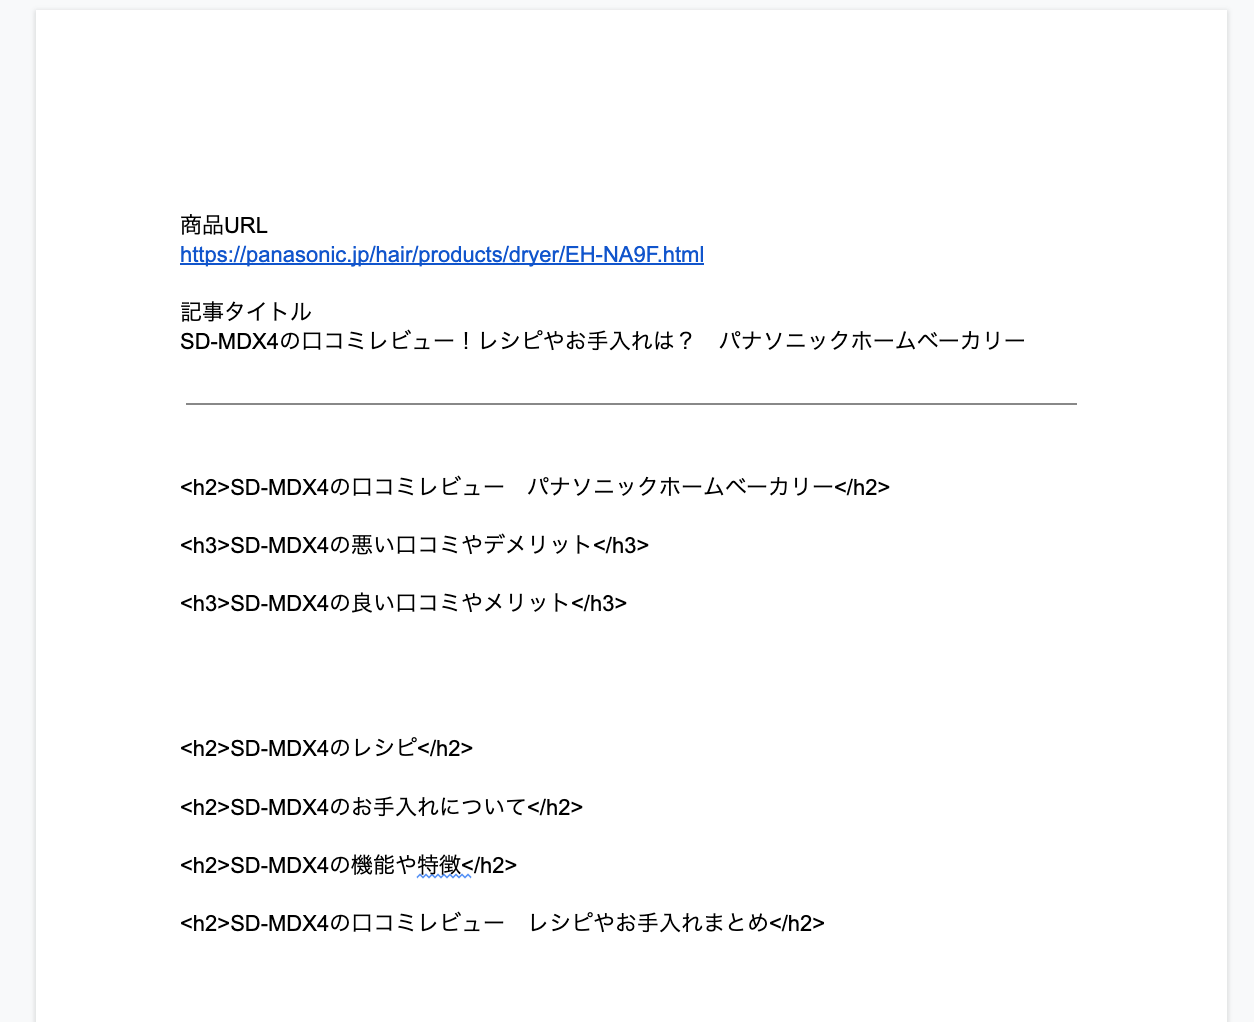This screenshot has width=1254, height=1022.
Task: Click the last h2 line レシピやお手入れまとめ
Action: [502, 923]
